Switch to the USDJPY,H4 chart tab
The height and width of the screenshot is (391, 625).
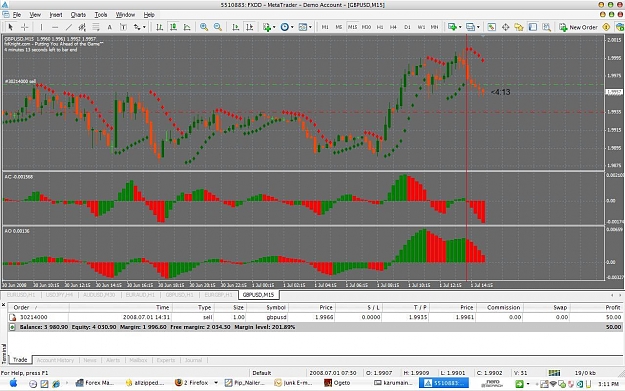pos(59,295)
